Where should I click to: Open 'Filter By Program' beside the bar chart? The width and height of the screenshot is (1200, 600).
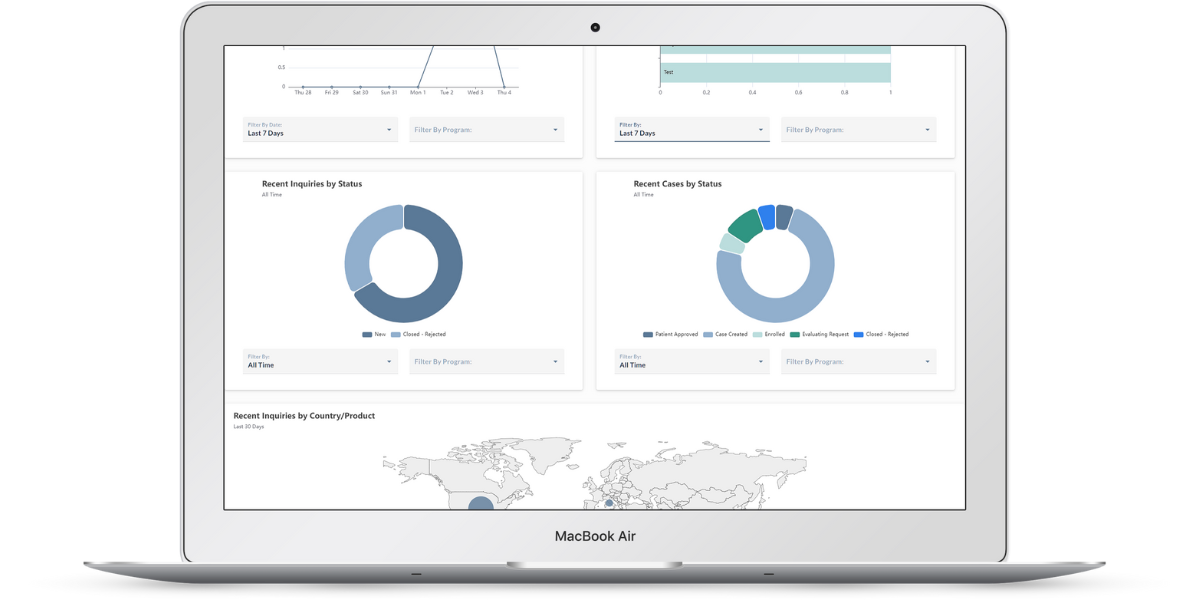click(858, 129)
